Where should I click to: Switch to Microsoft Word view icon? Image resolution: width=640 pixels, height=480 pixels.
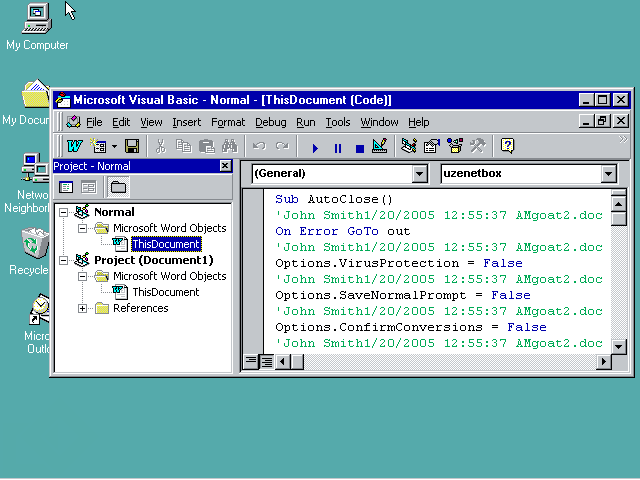coord(74,146)
